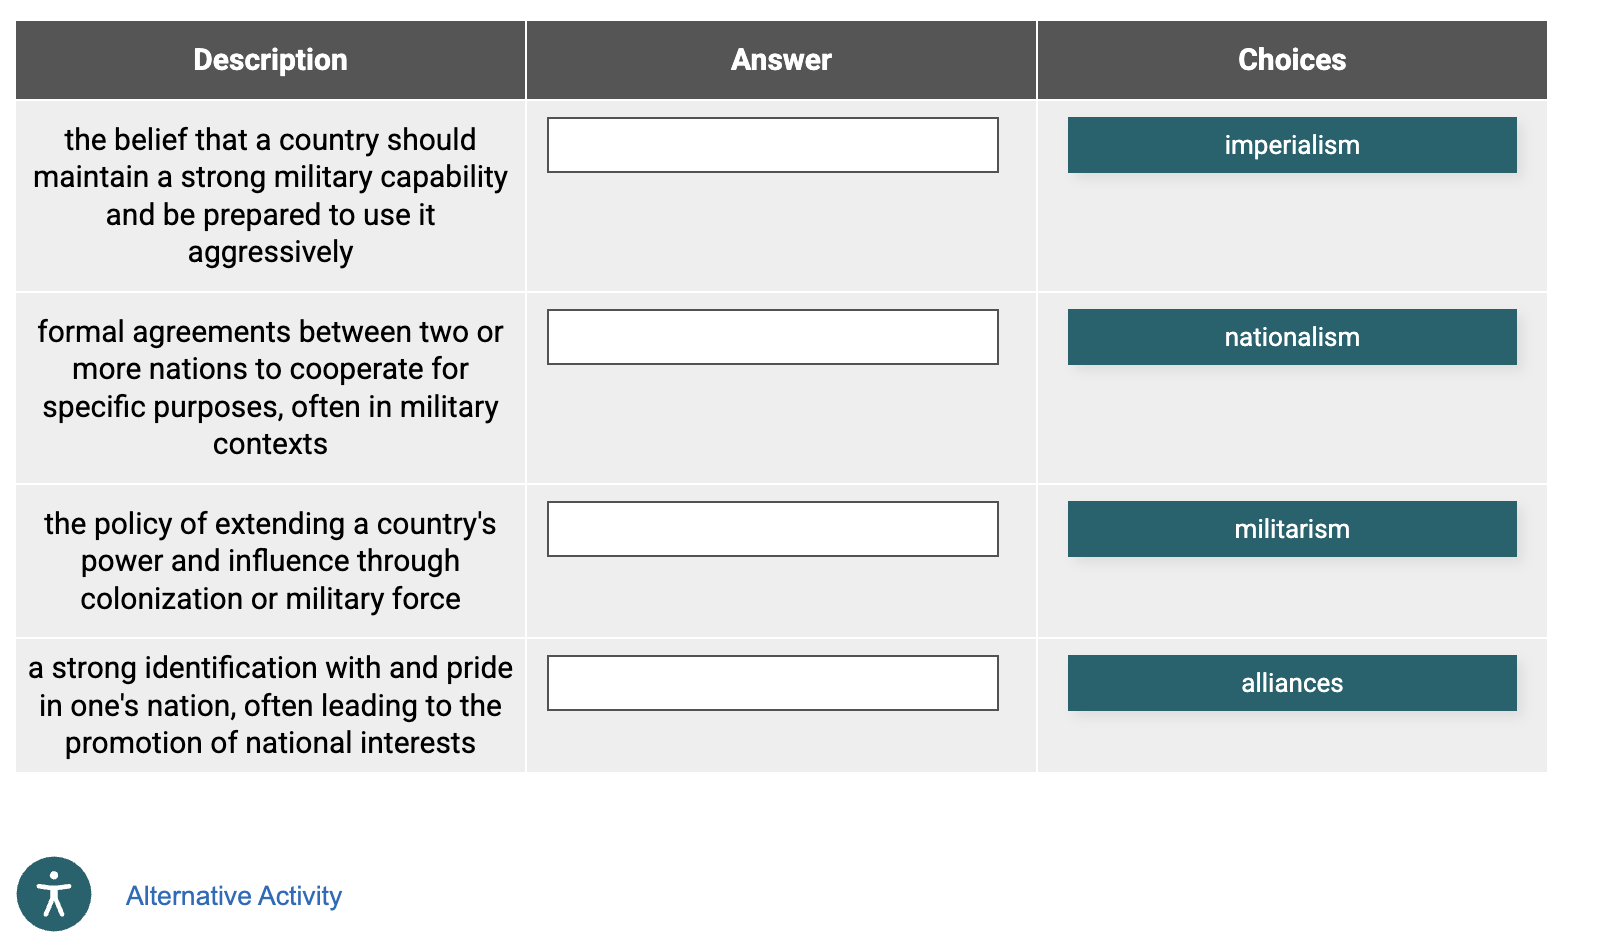The image size is (1612, 946).
Task: Select the nationalism choice tile
Action: [1292, 337]
